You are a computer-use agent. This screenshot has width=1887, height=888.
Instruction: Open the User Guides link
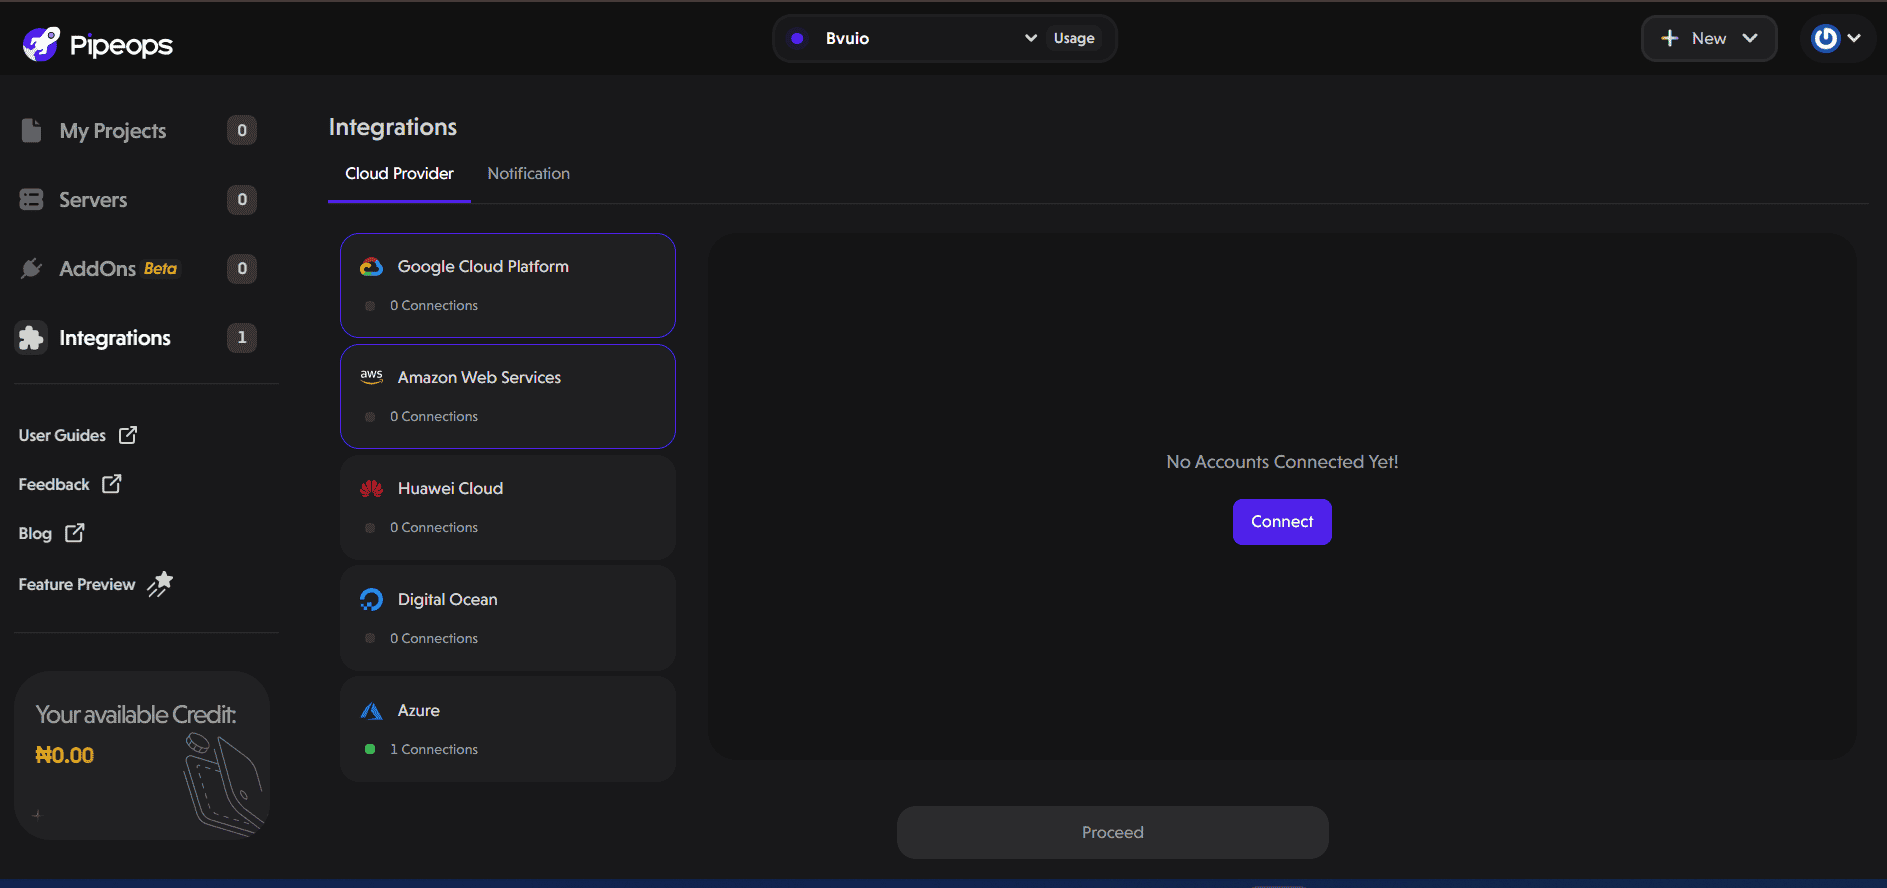tap(62, 435)
